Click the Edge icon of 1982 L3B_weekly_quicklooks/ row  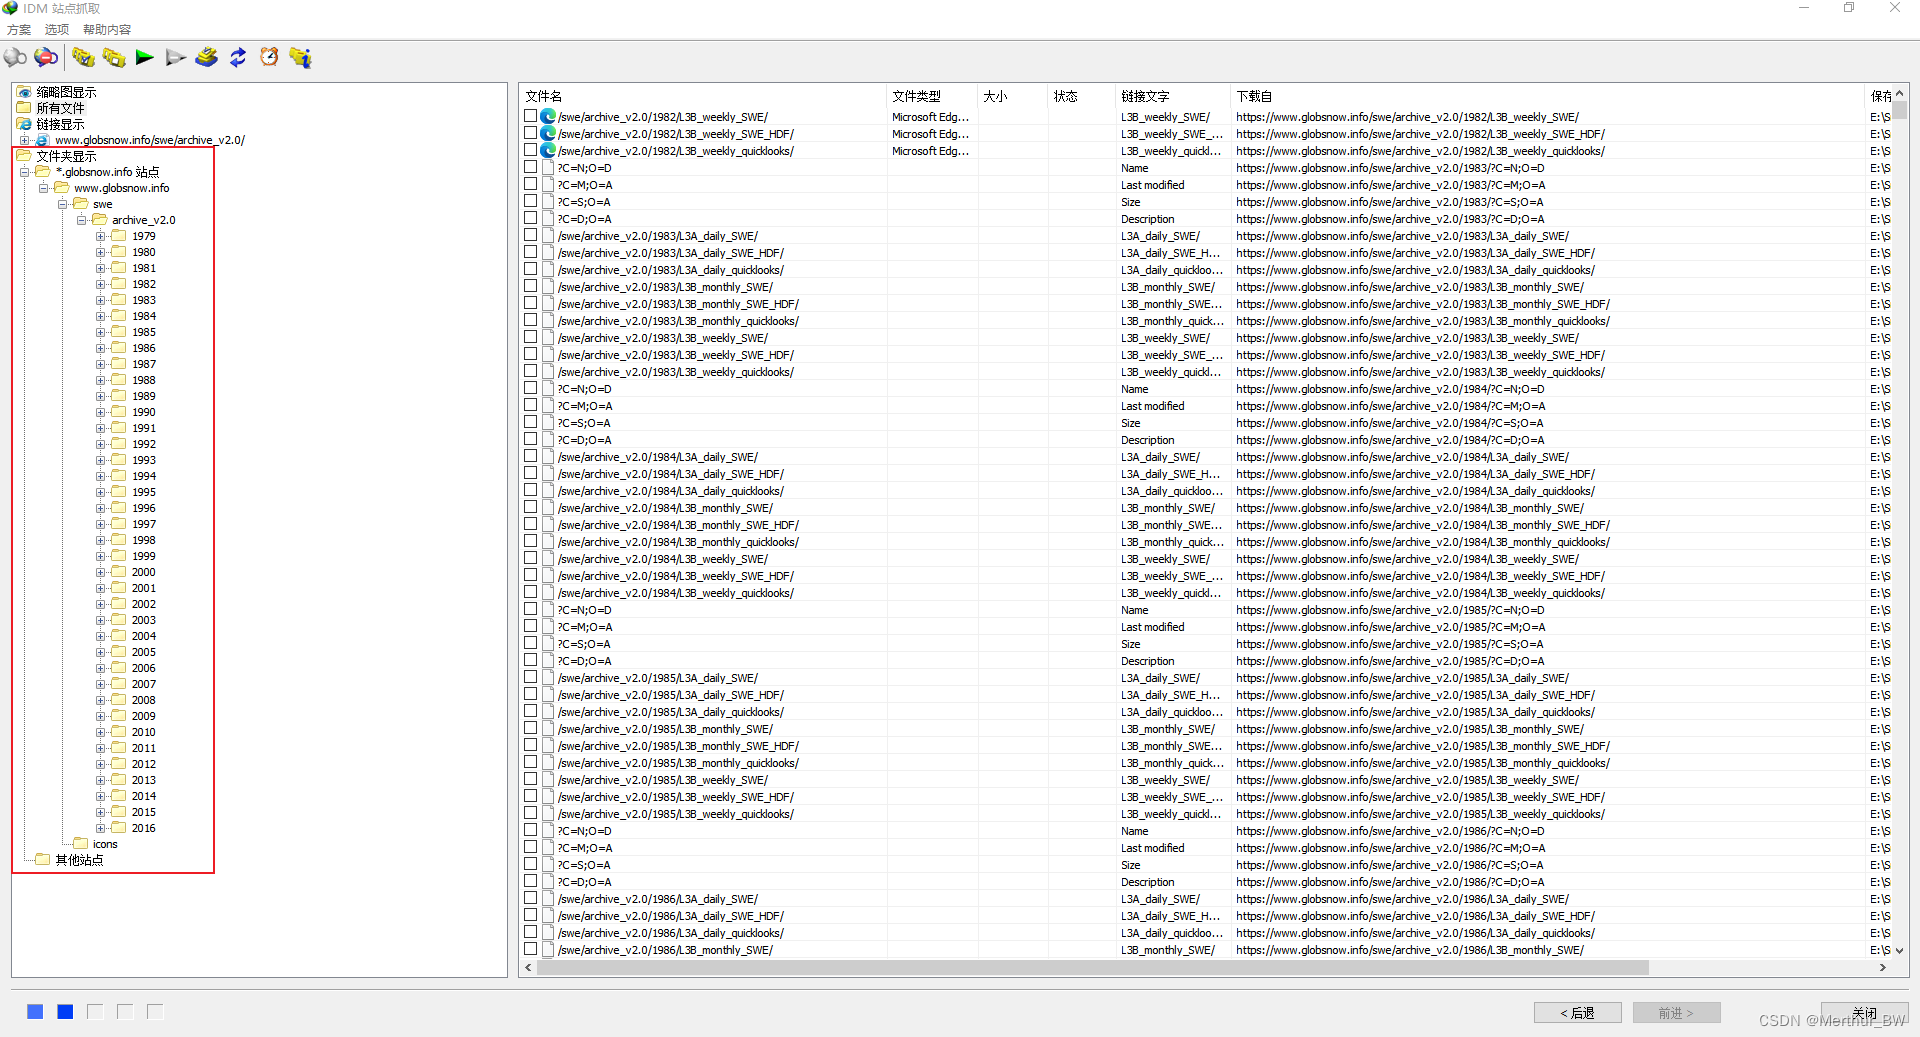point(548,151)
